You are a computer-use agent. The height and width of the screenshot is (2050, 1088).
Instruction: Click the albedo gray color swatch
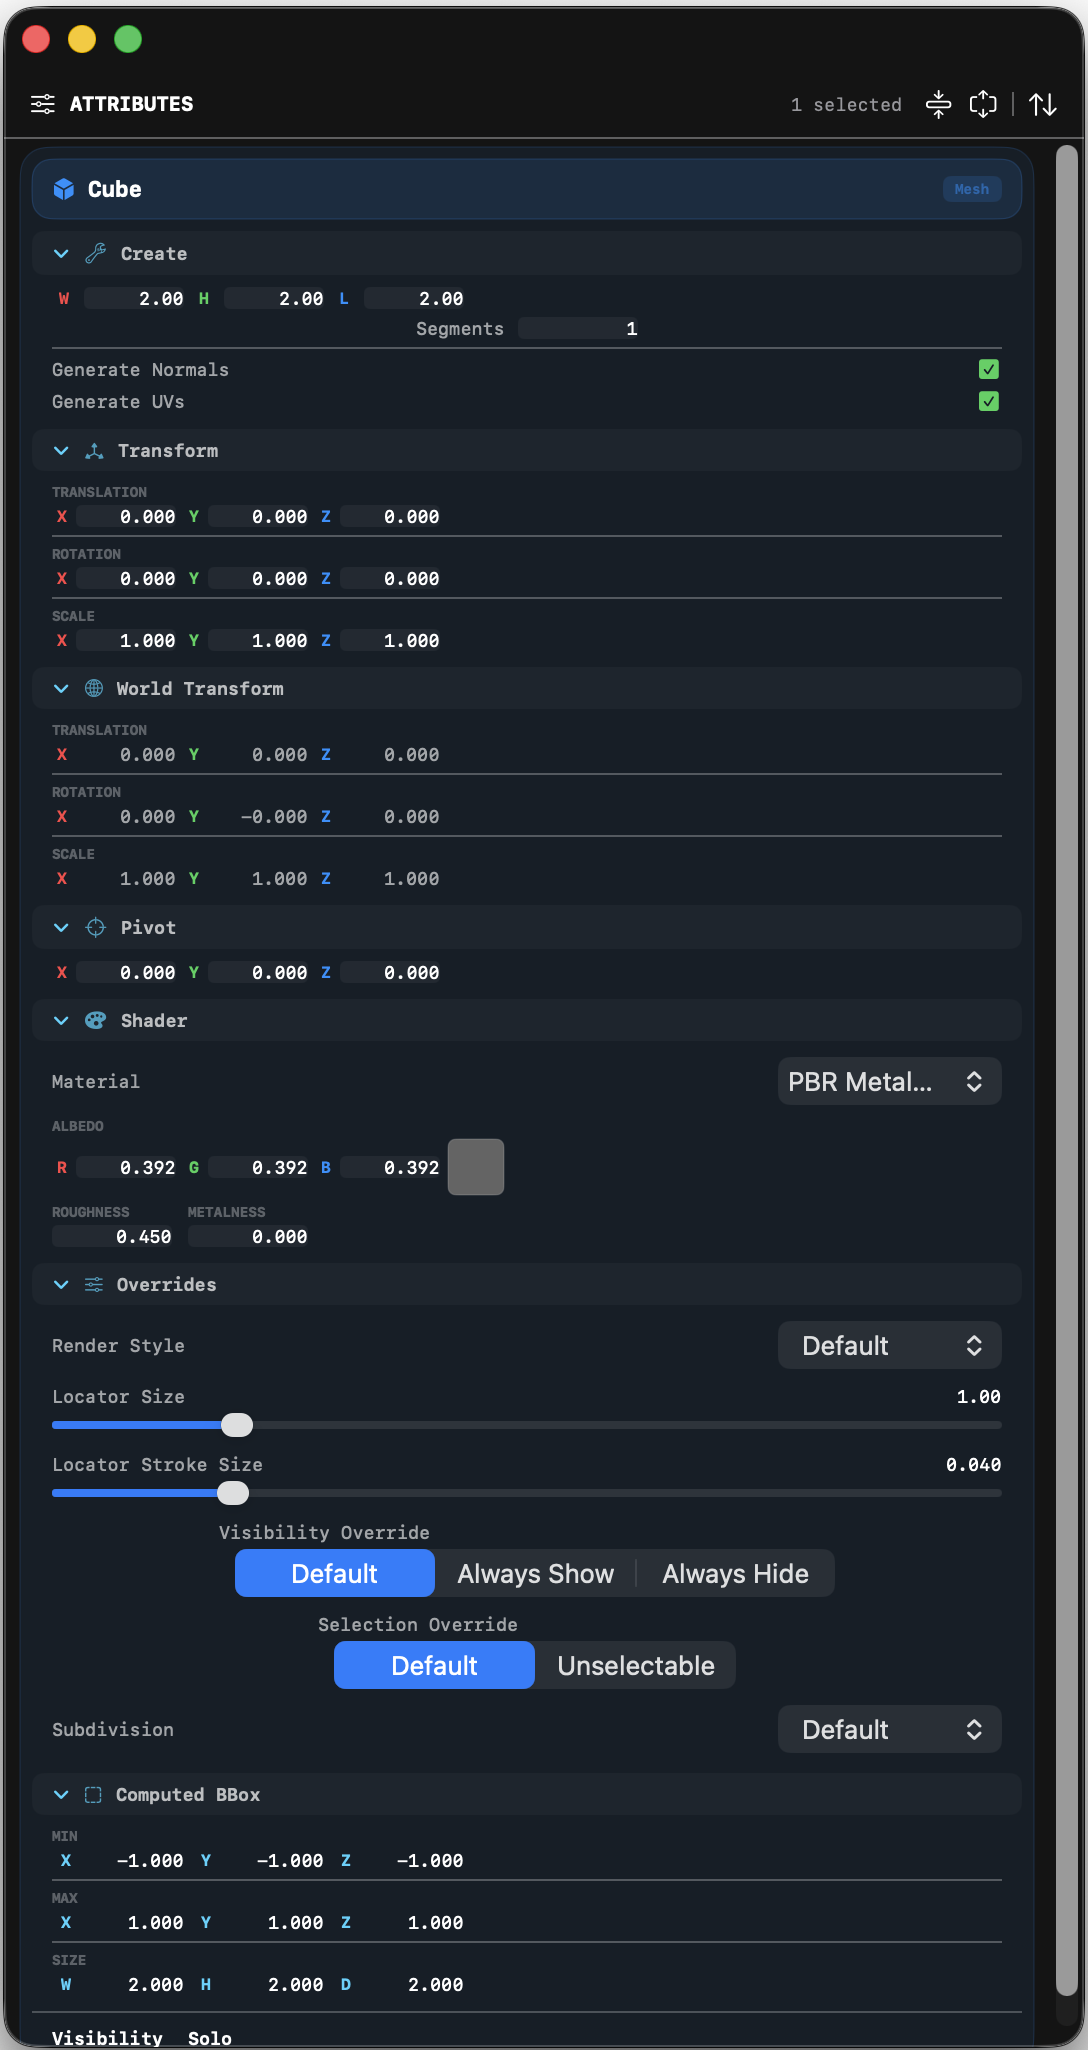coord(476,1167)
